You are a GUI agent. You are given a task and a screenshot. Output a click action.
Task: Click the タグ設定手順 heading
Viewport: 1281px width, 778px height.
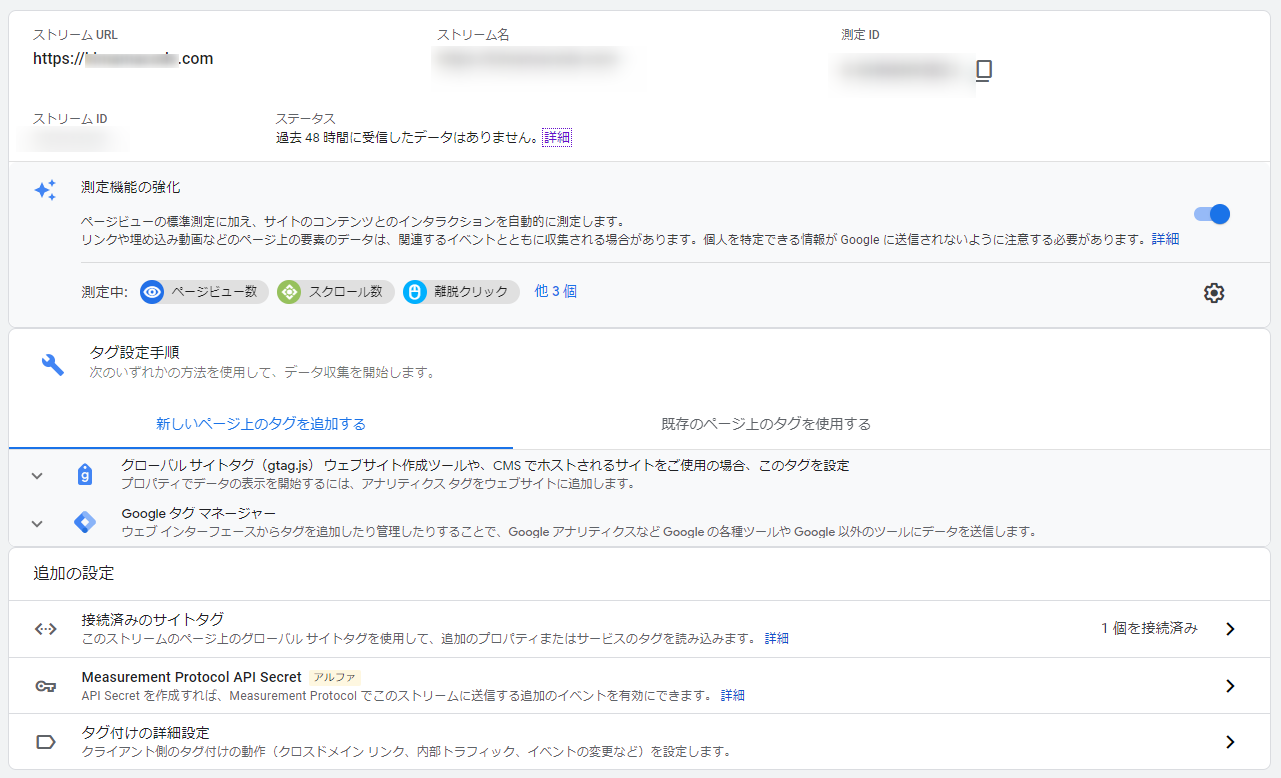134,352
